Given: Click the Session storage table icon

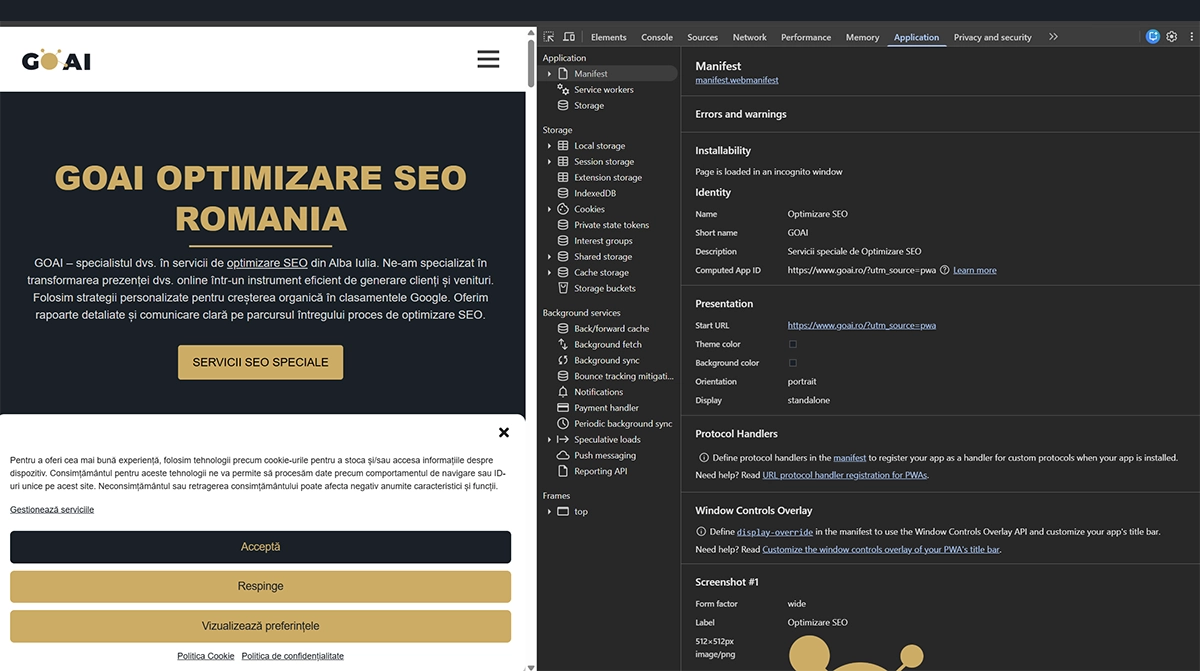Looking at the screenshot, I should click(x=563, y=161).
